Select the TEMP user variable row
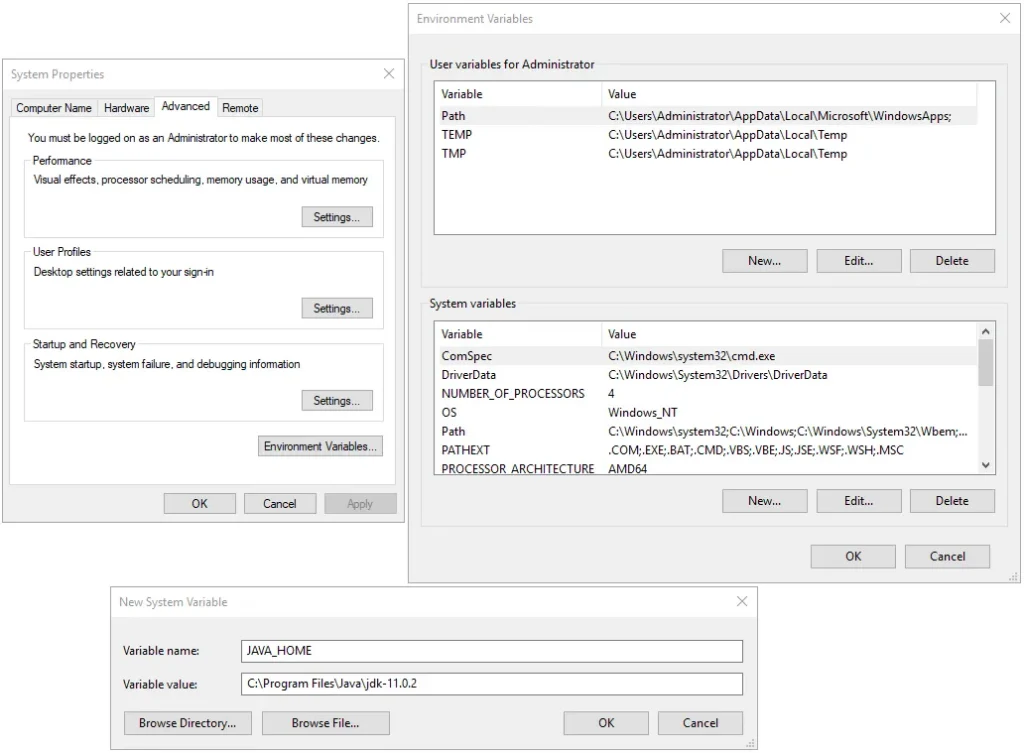1024x753 pixels. [700, 135]
